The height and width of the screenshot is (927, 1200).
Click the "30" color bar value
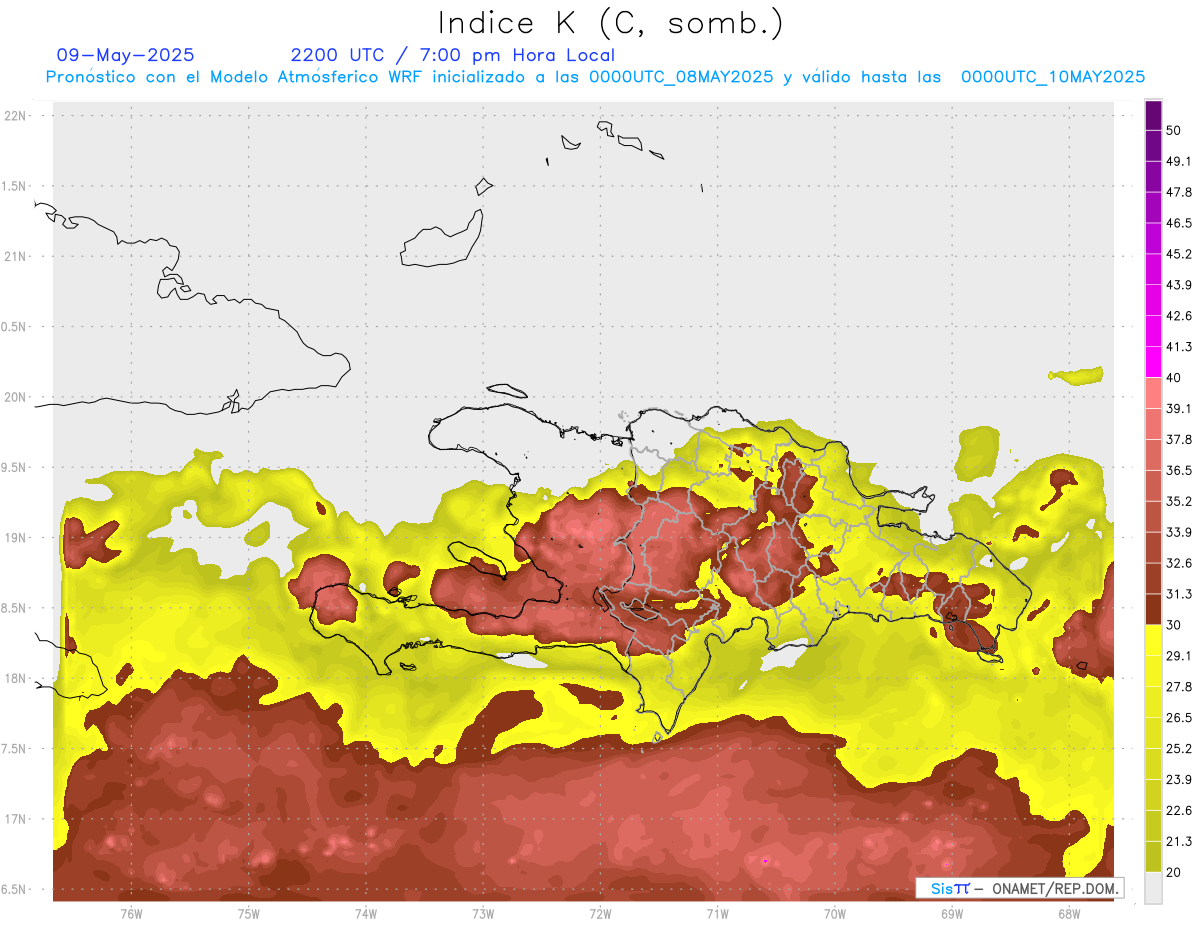pyautogui.click(x=1174, y=625)
